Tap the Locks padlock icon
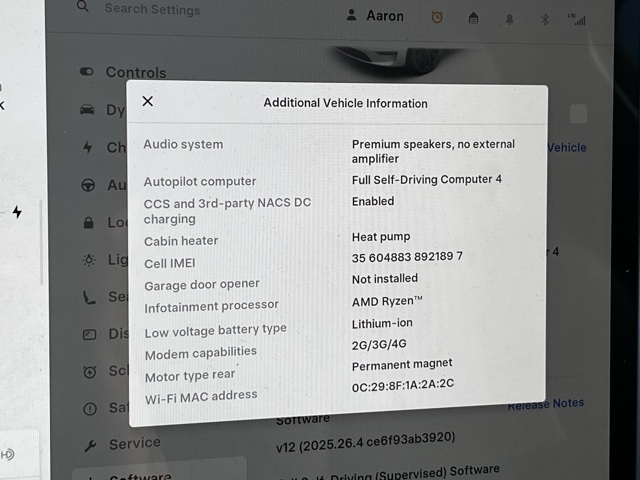 click(88, 223)
